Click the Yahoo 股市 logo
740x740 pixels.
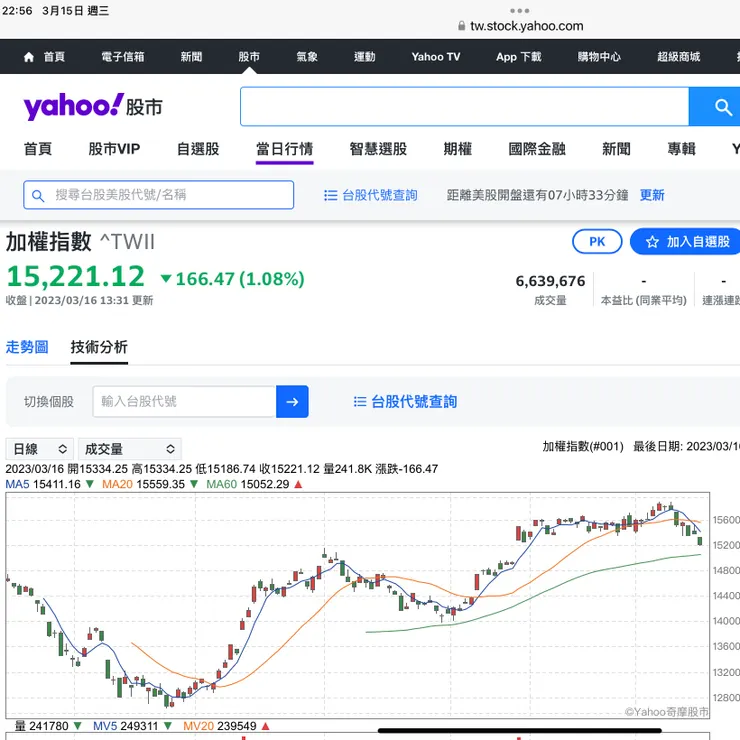(x=93, y=107)
